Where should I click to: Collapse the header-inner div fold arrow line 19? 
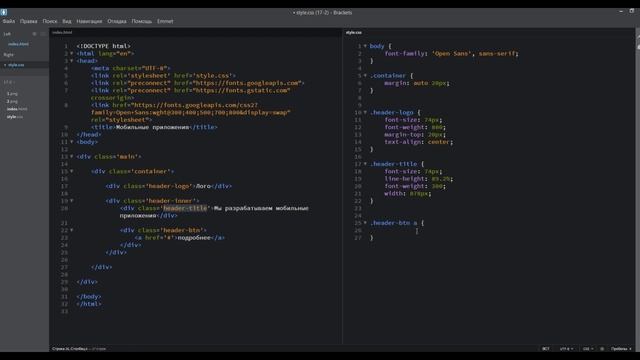point(72,200)
